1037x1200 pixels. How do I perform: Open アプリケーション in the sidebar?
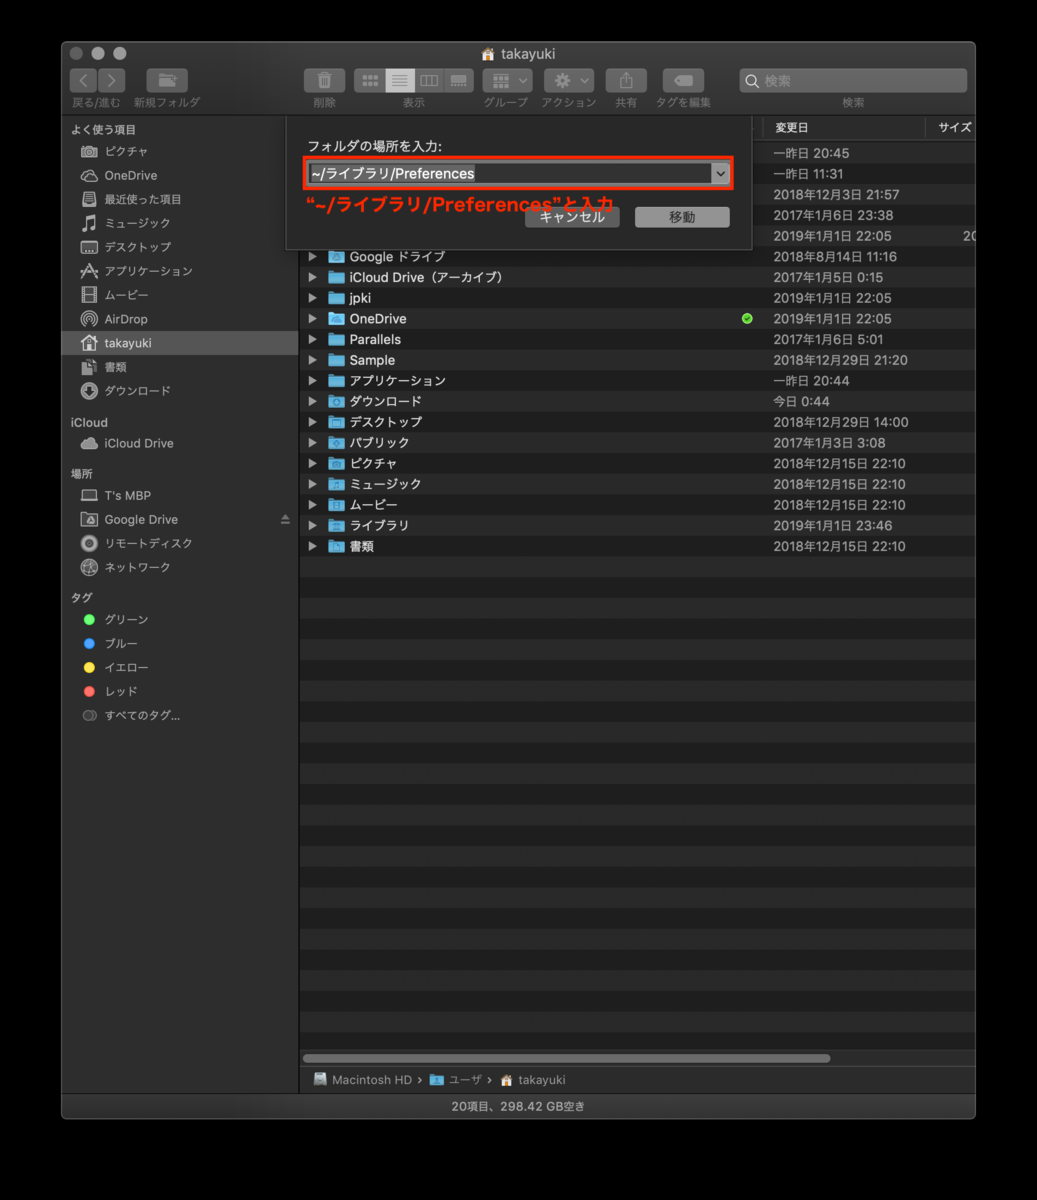148,271
